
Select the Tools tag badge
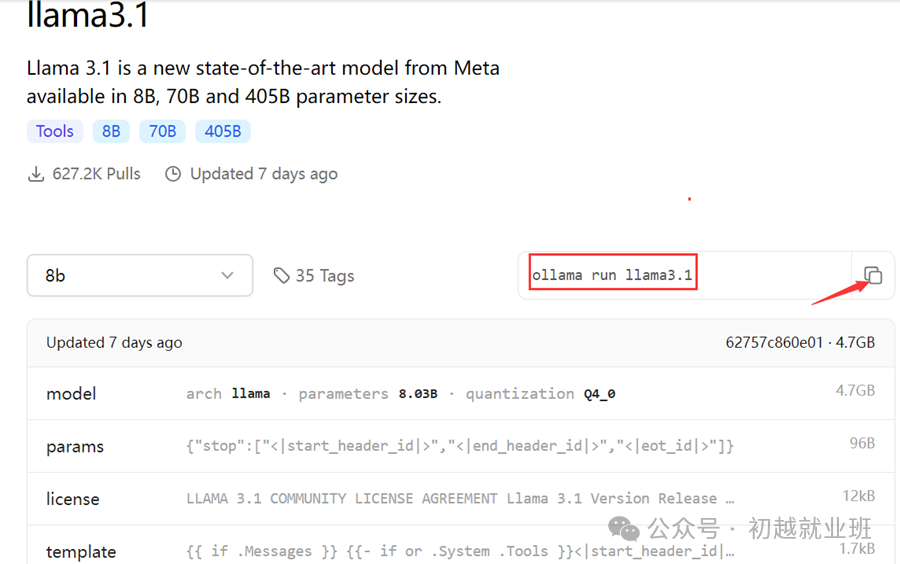pyautogui.click(x=55, y=131)
